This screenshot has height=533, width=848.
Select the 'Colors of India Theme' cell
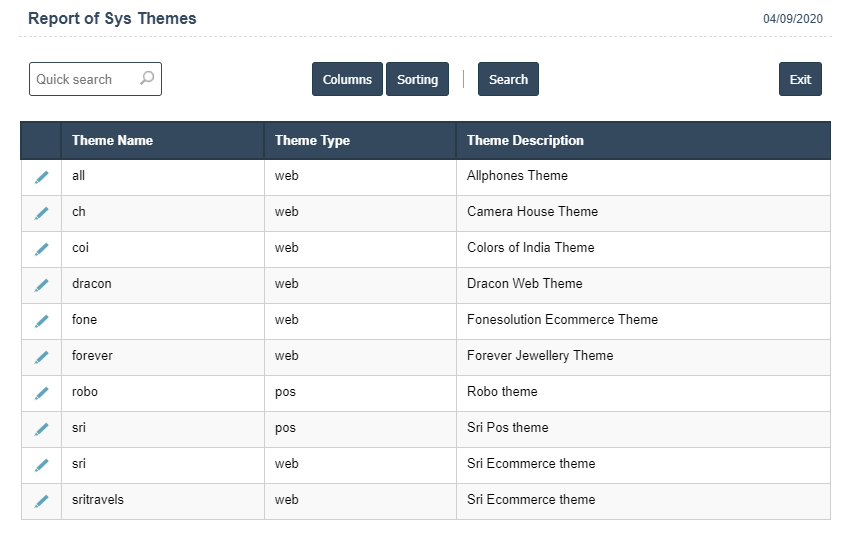530,248
